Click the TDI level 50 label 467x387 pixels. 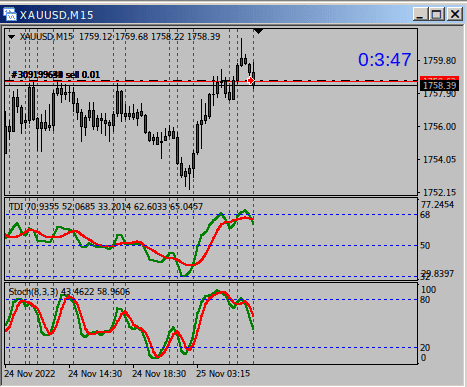[x=425, y=246]
